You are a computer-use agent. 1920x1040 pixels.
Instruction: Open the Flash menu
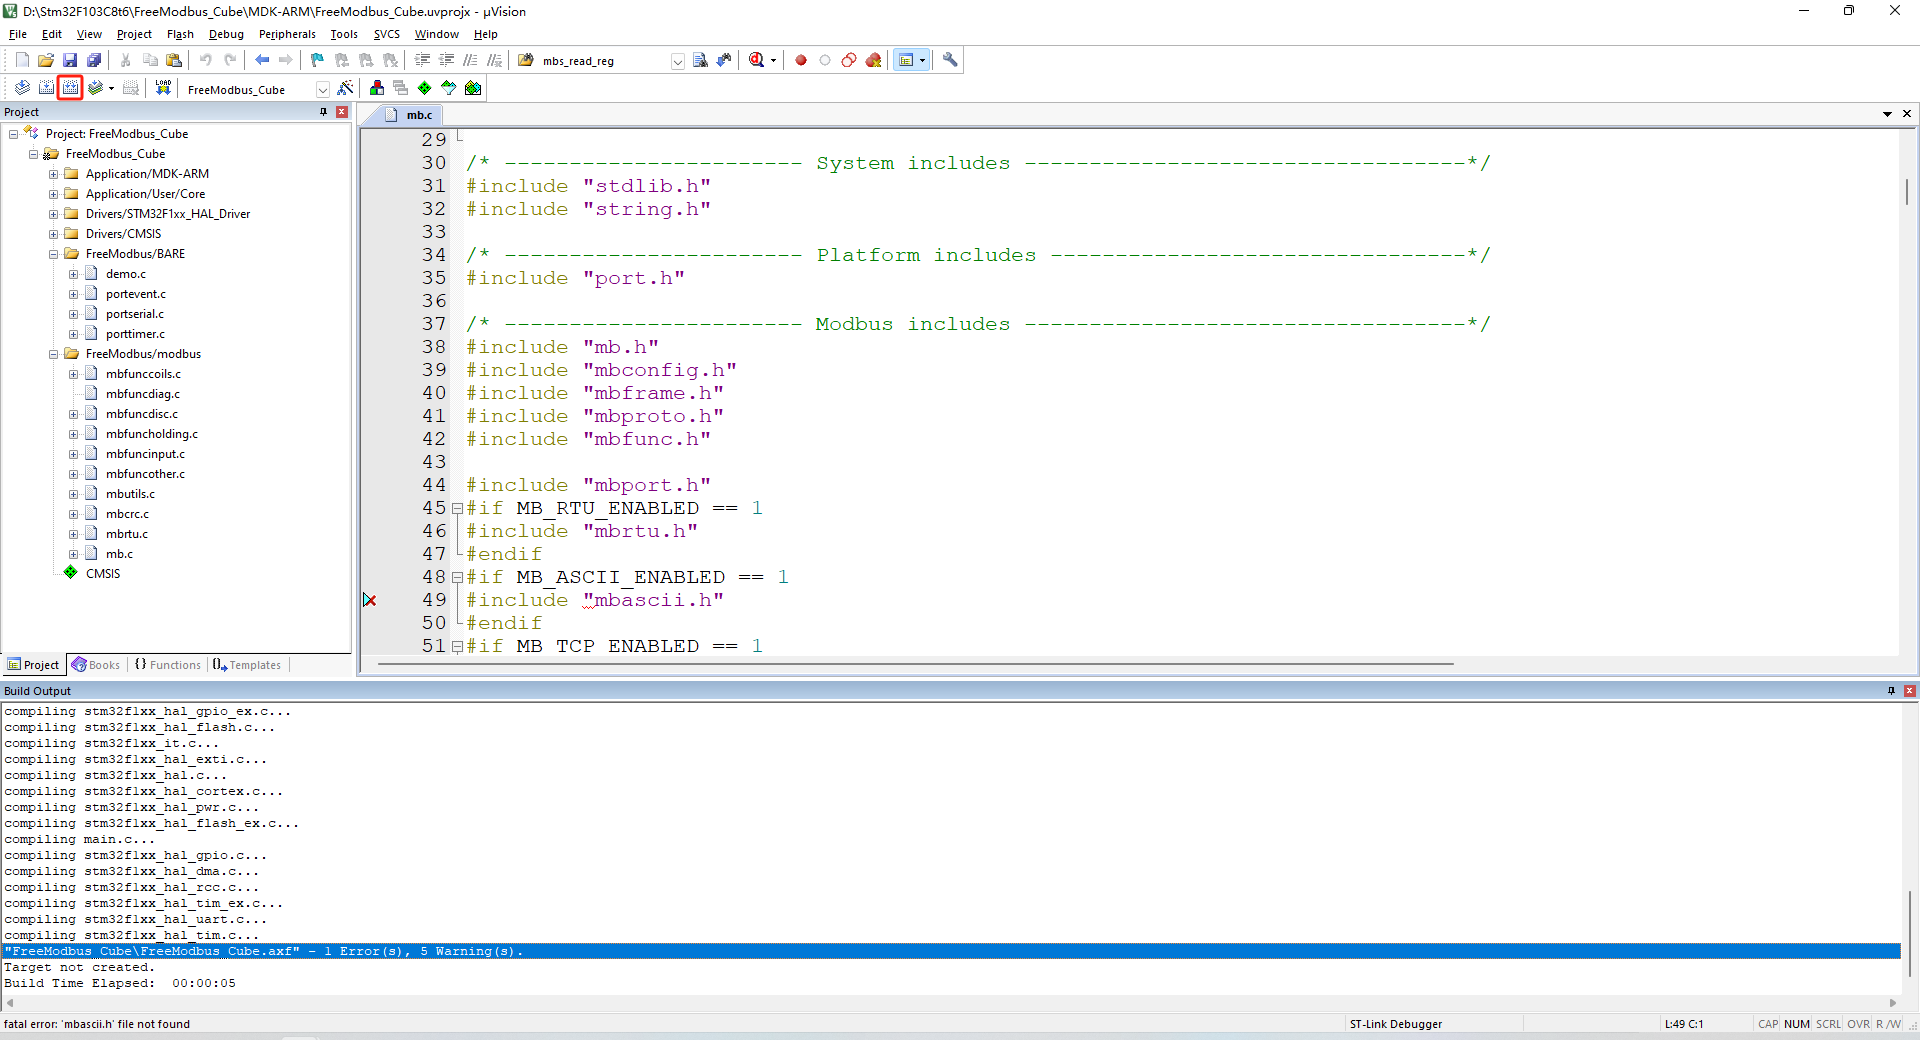[x=180, y=34]
